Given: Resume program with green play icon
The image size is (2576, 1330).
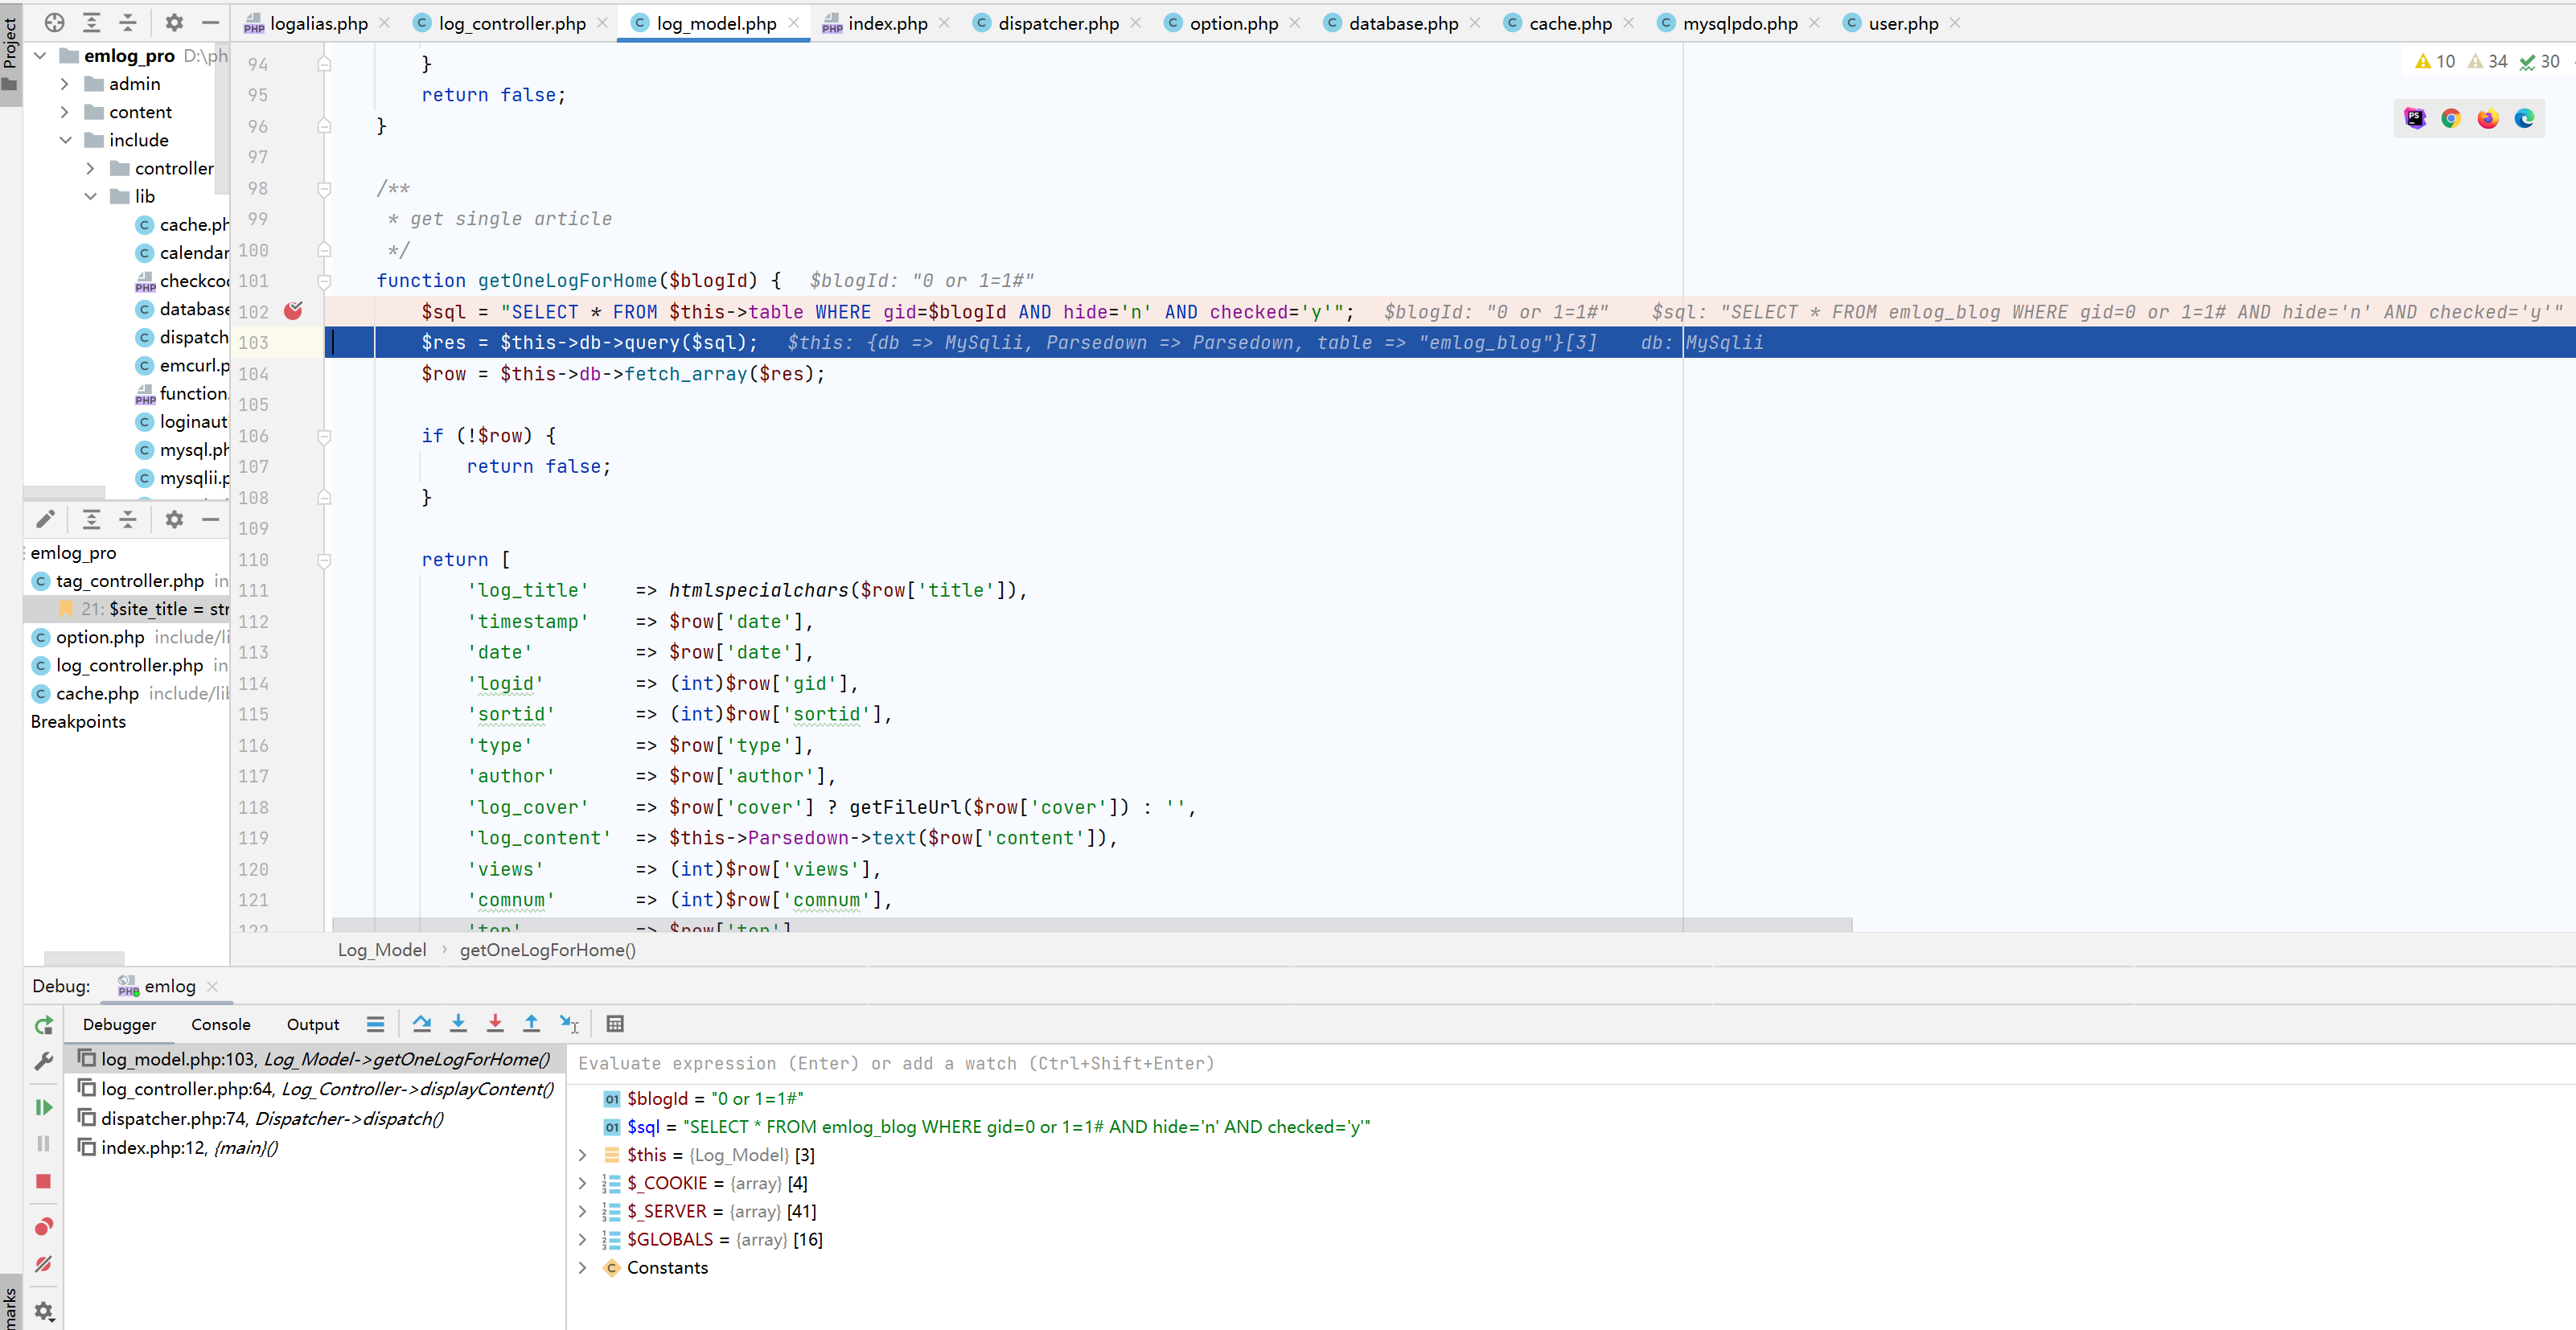Looking at the screenshot, I should [43, 1107].
